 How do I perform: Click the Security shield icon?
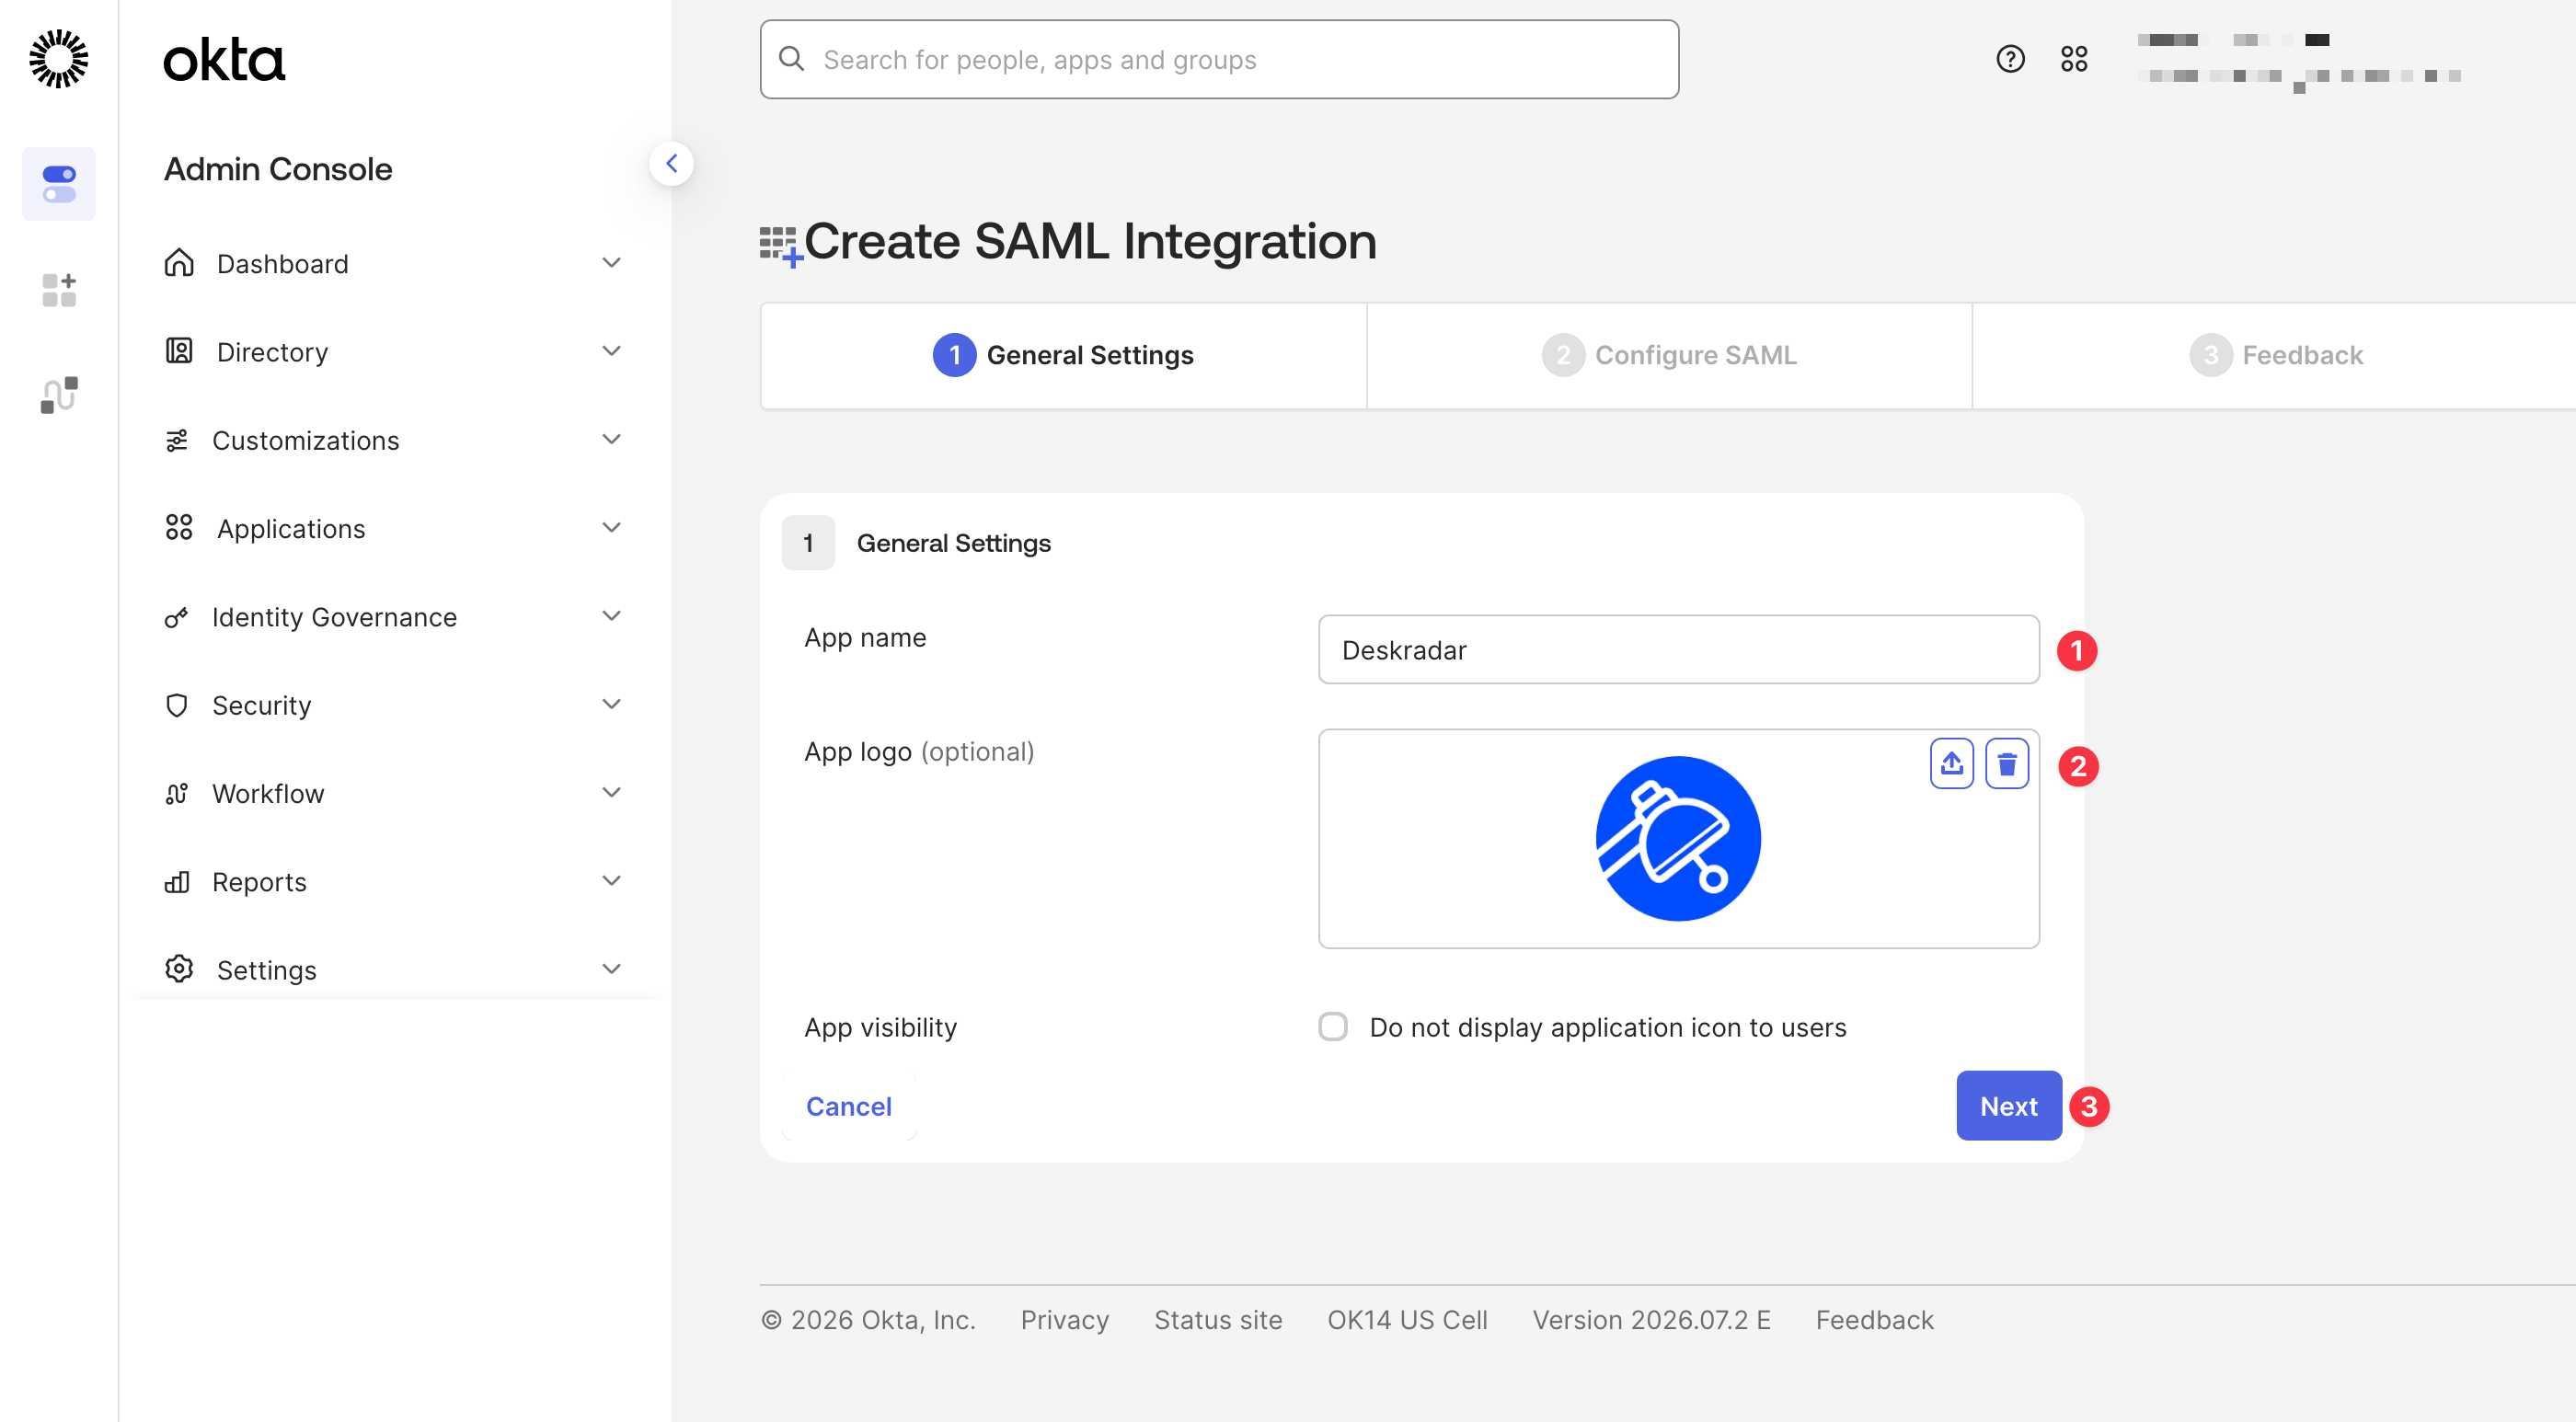pos(177,705)
